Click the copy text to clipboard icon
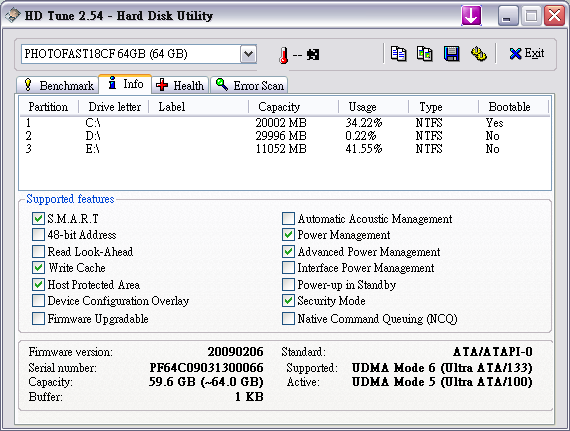 click(398, 54)
